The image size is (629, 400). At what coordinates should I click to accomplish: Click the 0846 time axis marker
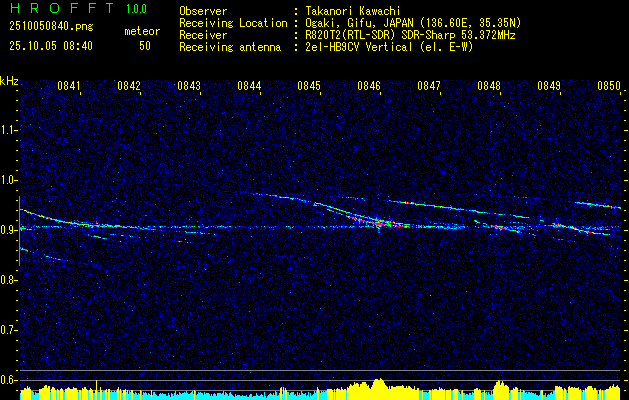pos(369,86)
